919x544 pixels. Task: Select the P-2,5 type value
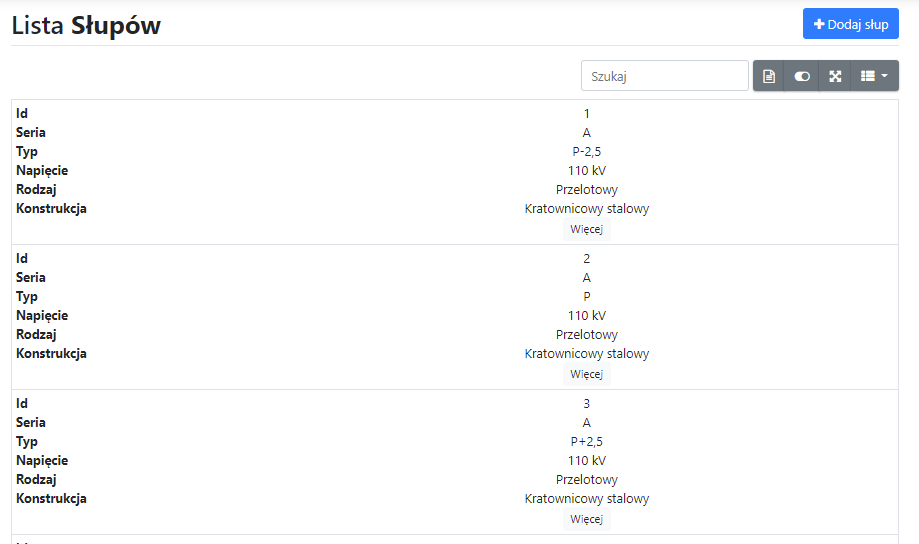click(587, 152)
